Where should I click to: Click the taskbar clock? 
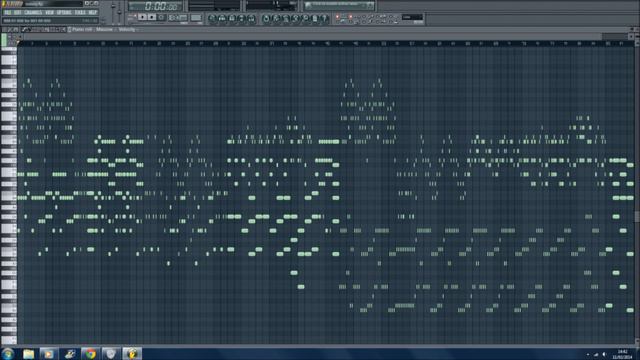[x=622, y=354]
